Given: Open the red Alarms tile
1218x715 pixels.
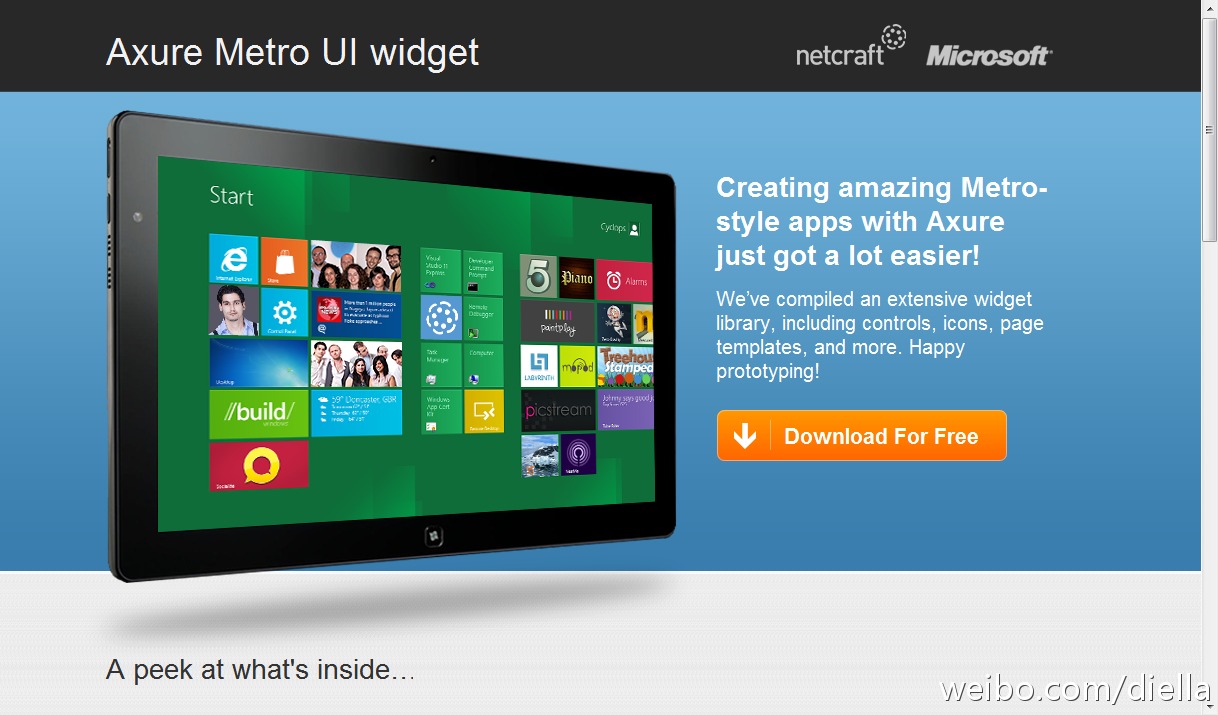Looking at the screenshot, I should 625,280.
